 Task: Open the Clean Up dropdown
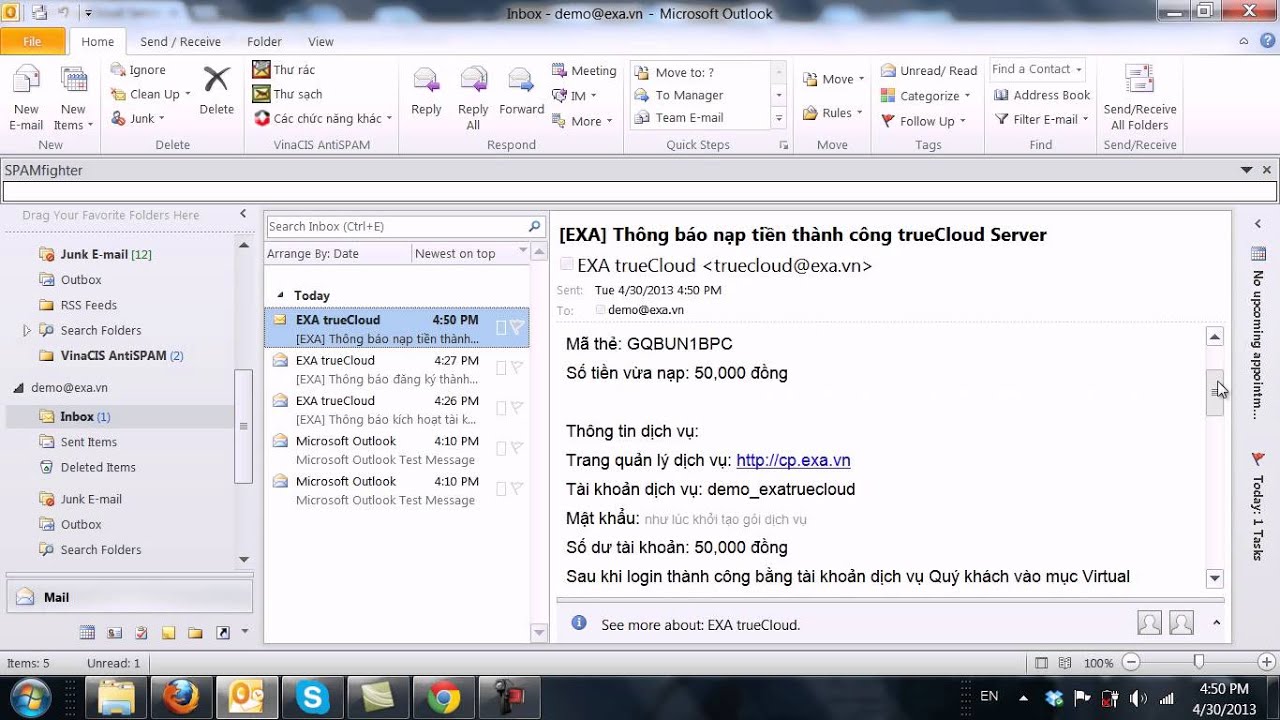[x=150, y=94]
